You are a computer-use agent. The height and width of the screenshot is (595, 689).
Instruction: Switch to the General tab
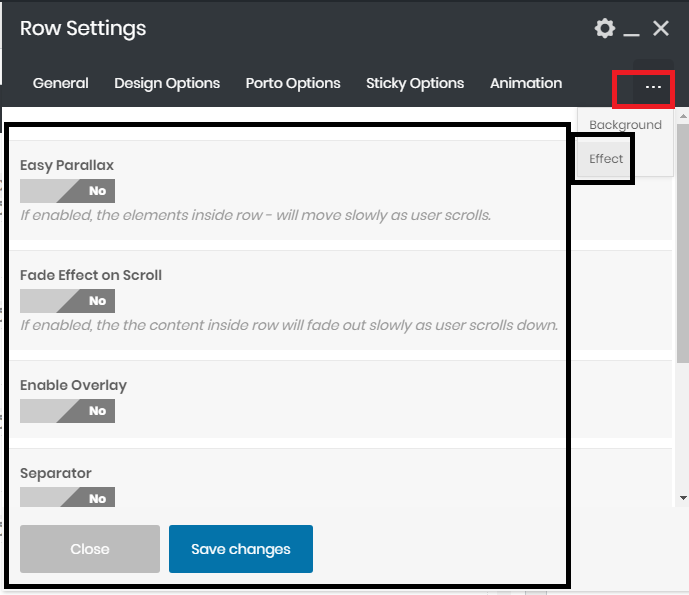[x=61, y=83]
